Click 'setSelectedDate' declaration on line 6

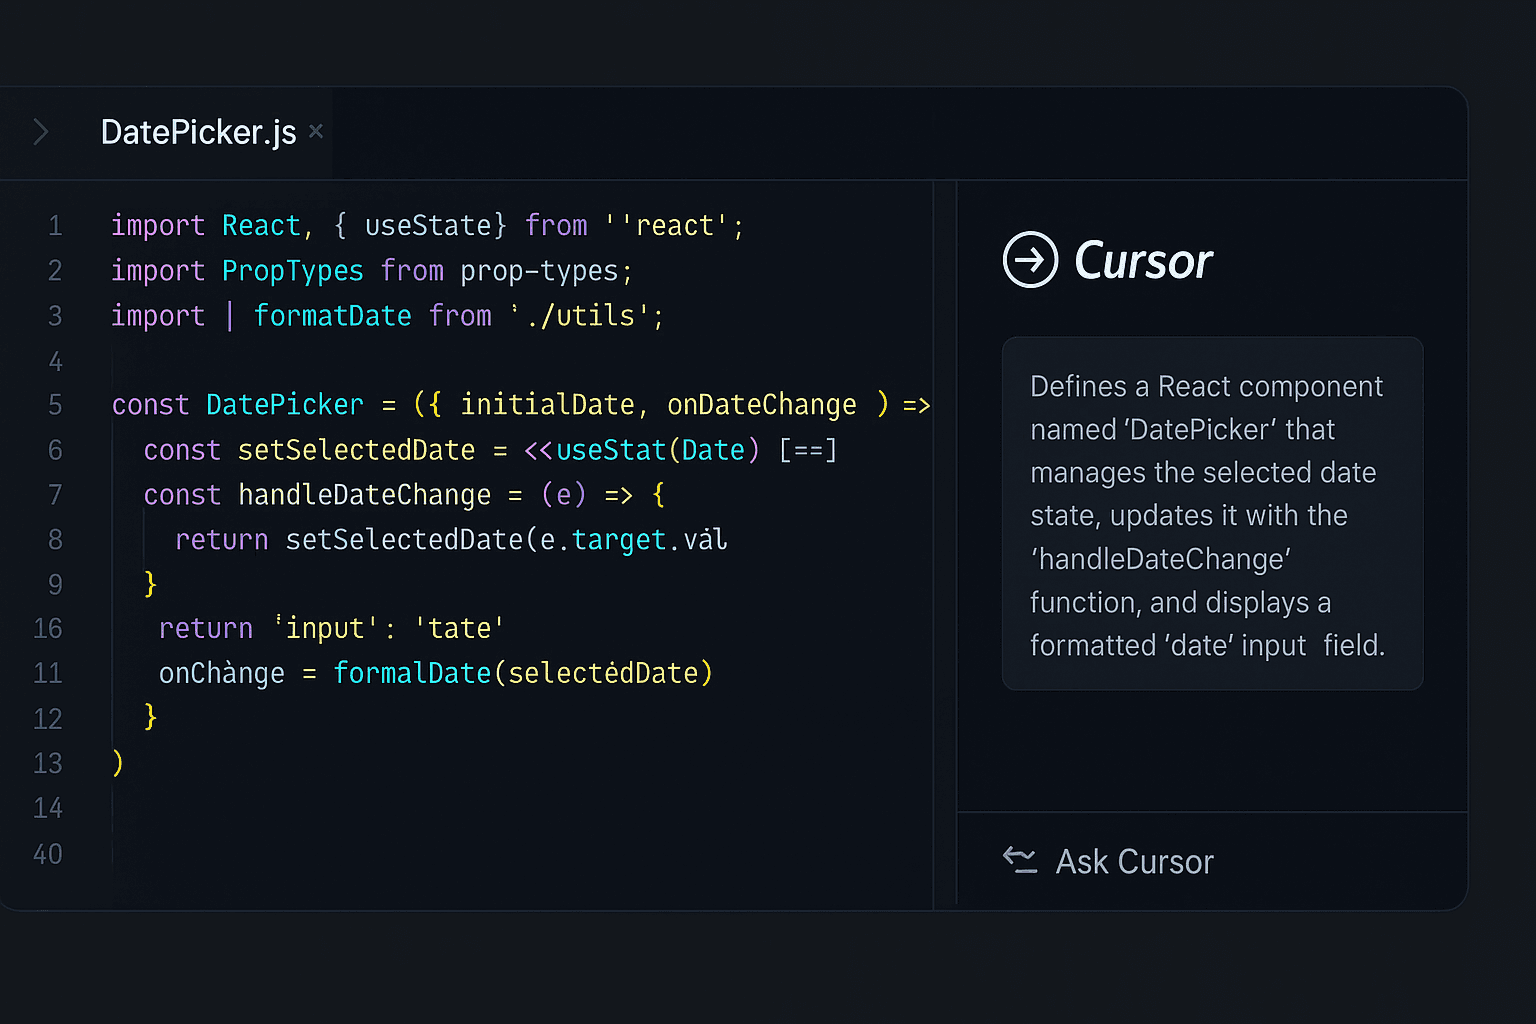click(357, 450)
